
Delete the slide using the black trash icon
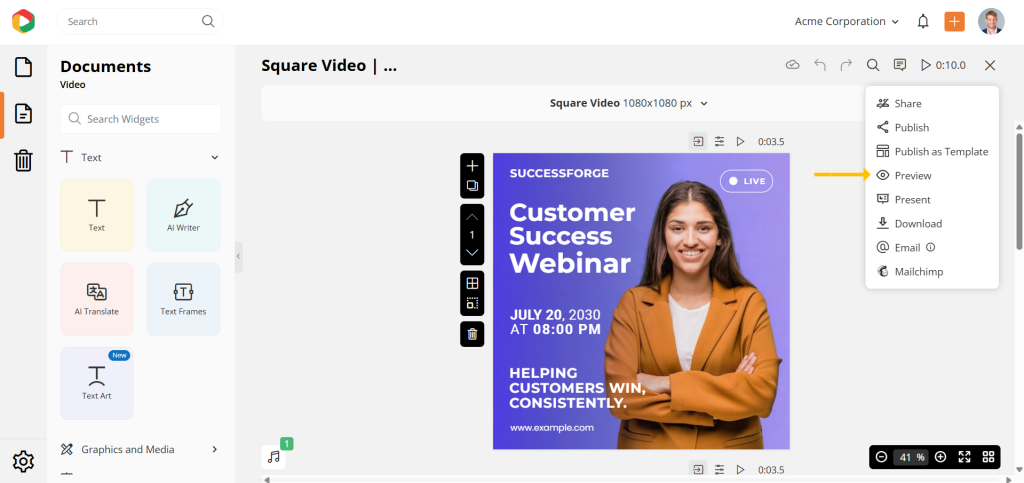tap(472, 334)
